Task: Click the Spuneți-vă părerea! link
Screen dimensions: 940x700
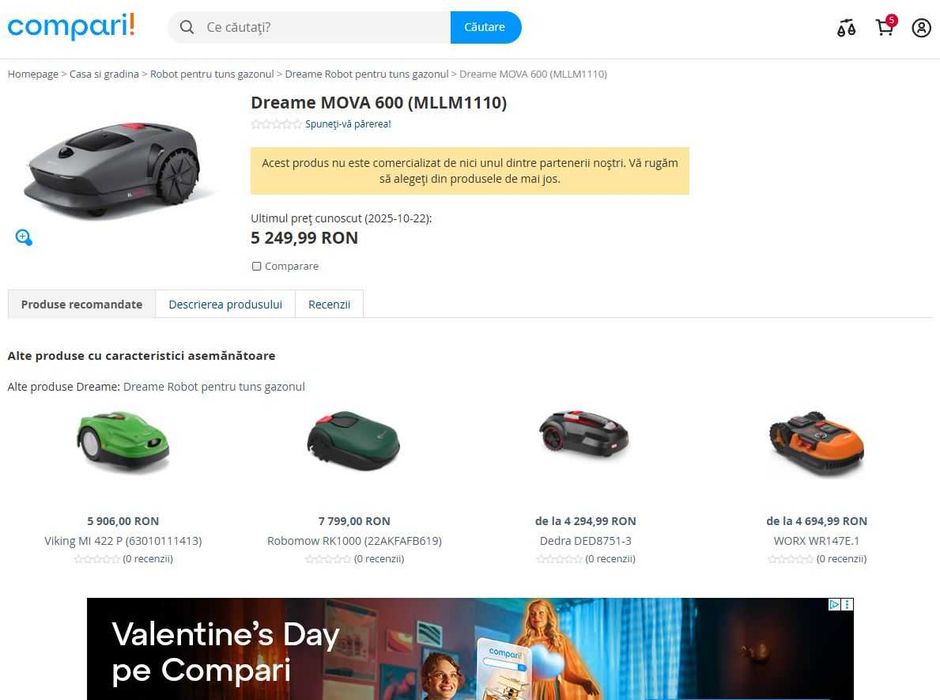Action: coord(348,124)
